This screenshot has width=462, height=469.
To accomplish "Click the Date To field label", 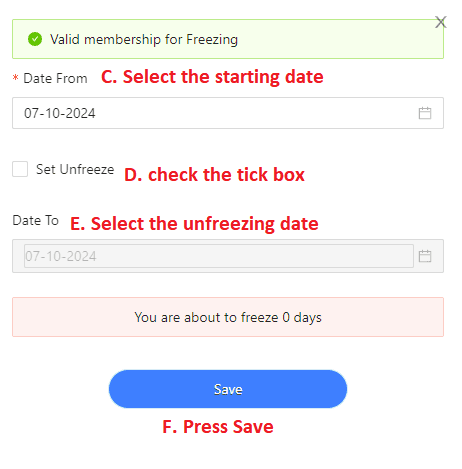I will point(36,220).
